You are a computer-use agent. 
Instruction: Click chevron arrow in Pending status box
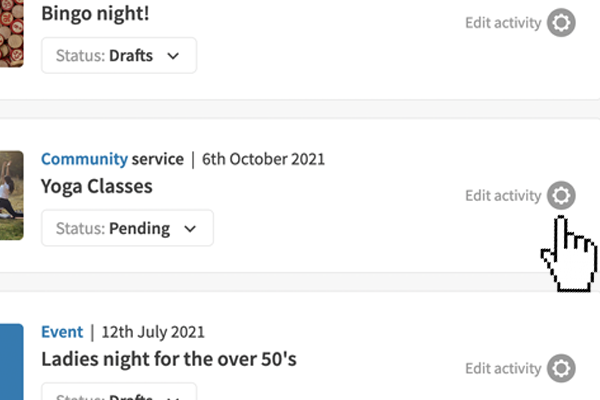pos(190,228)
